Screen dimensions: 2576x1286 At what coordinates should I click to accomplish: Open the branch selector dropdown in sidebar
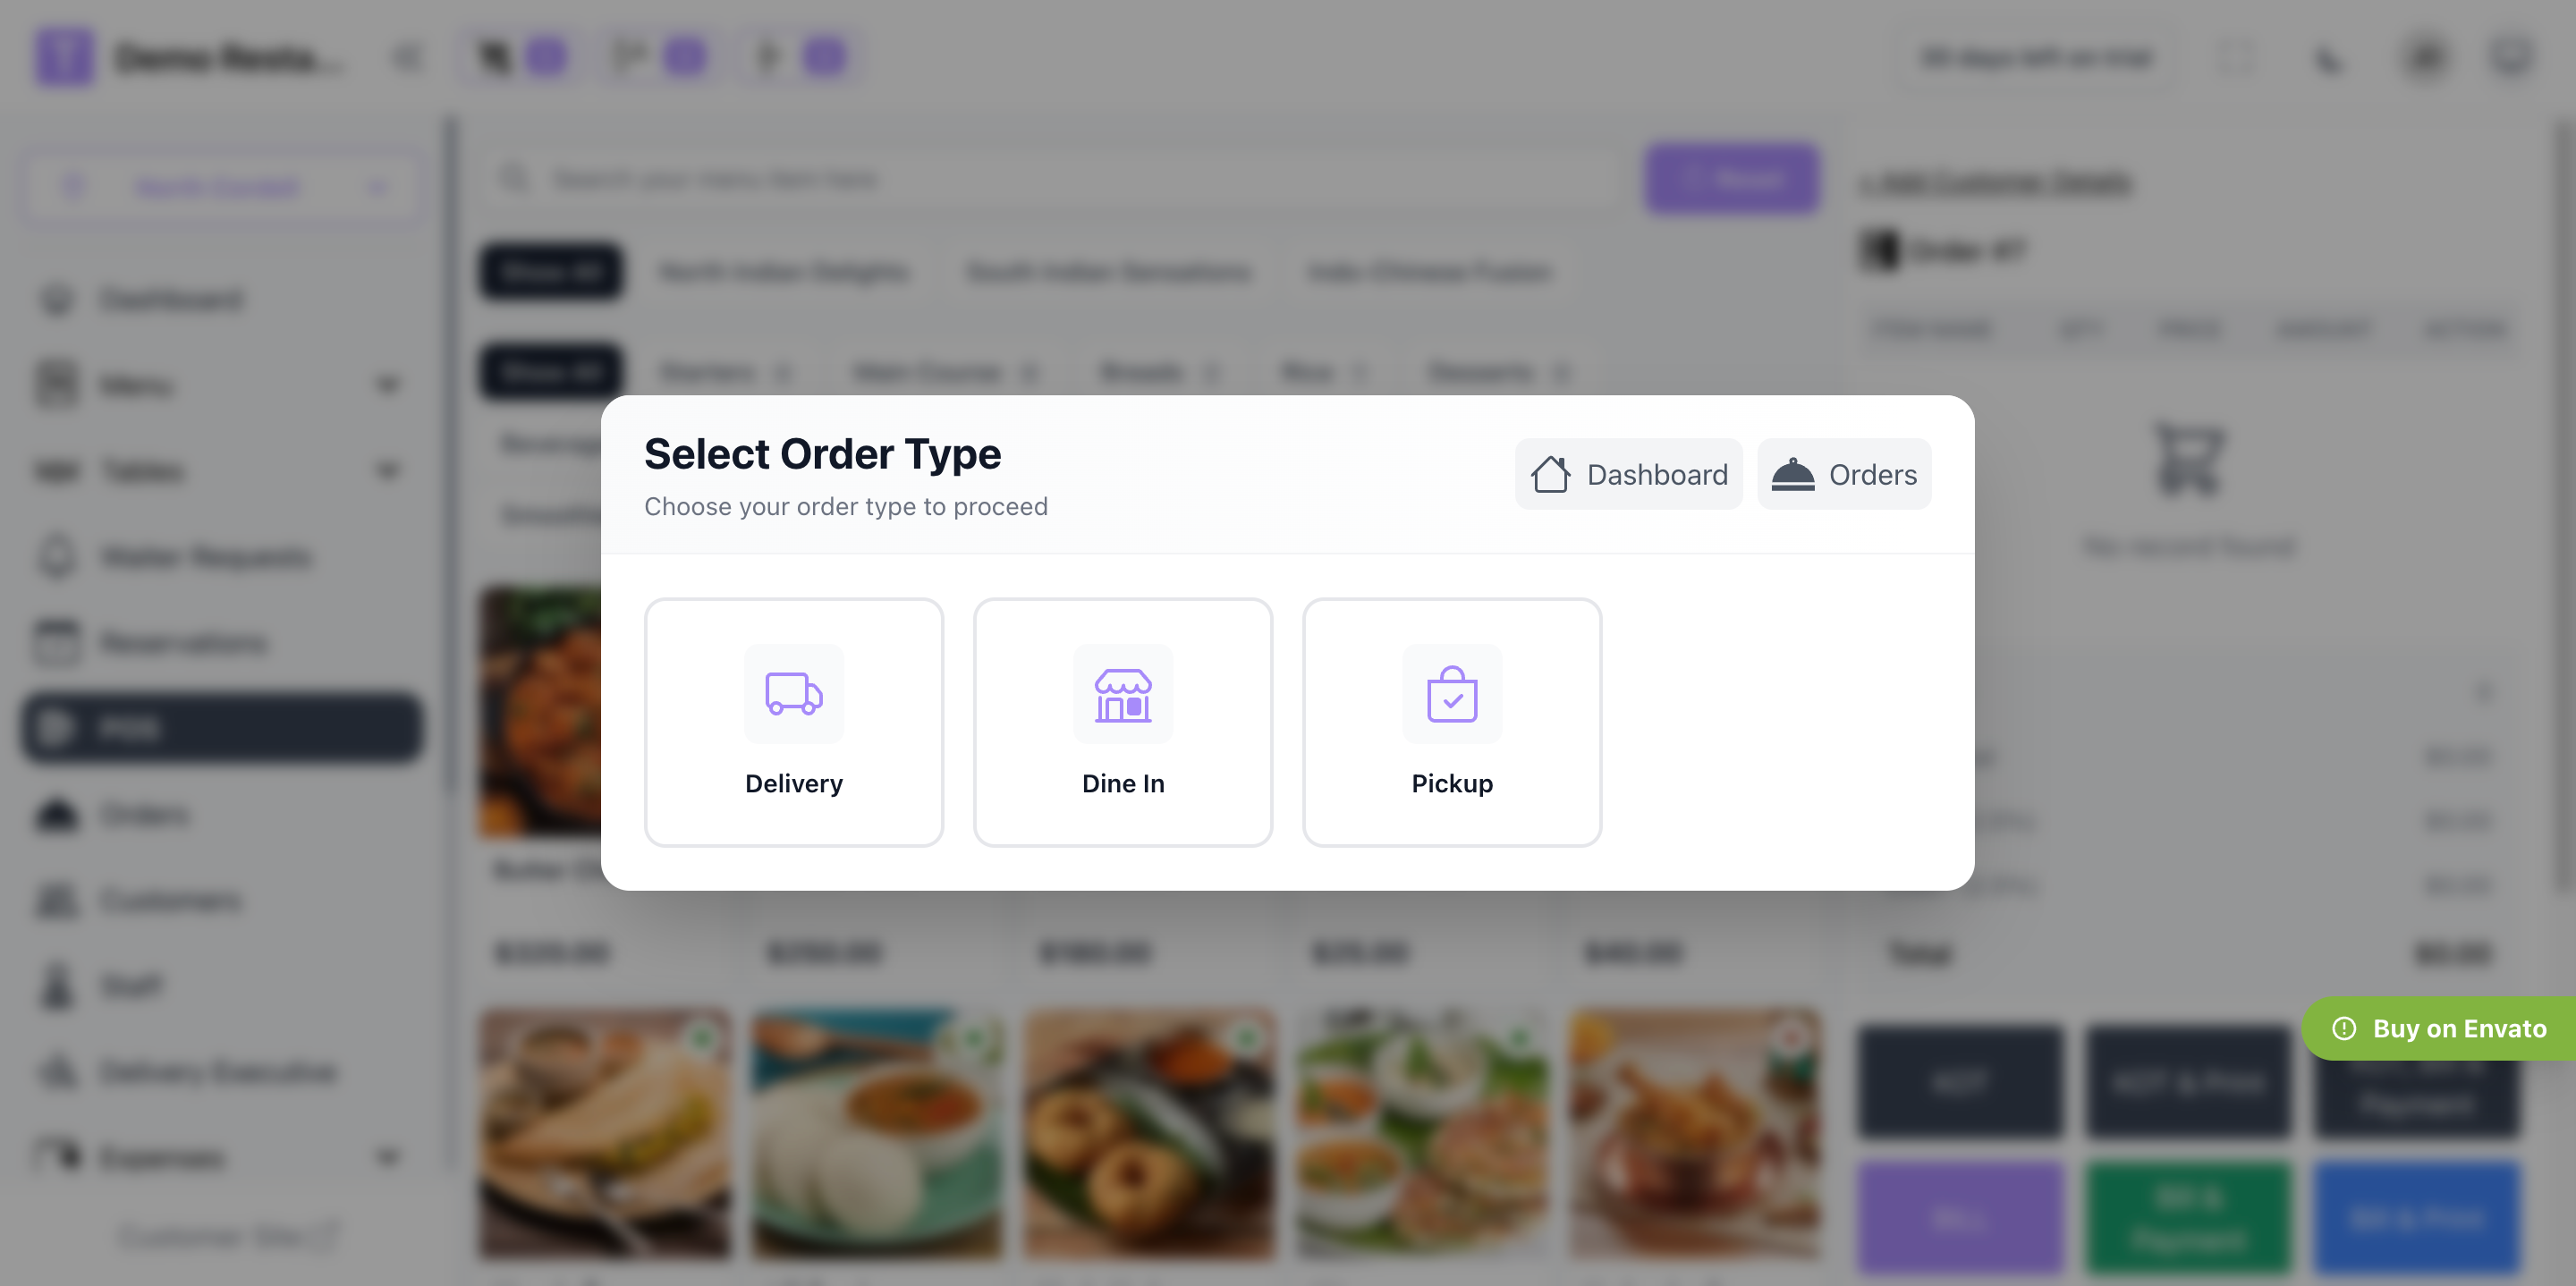tap(221, 187)
